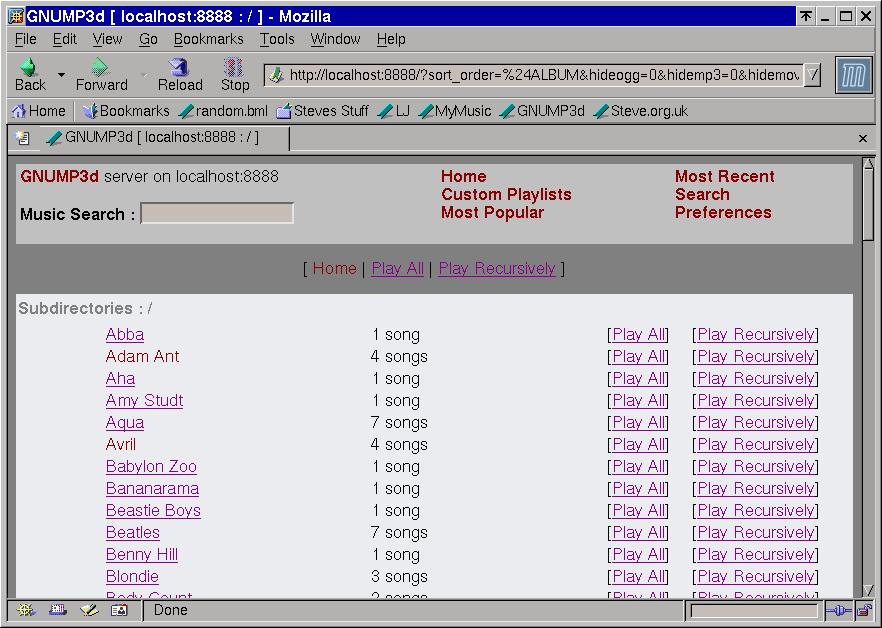Click Play All in the bracketed navigation bar
This screenshot has width=882, height=628.
398,268
